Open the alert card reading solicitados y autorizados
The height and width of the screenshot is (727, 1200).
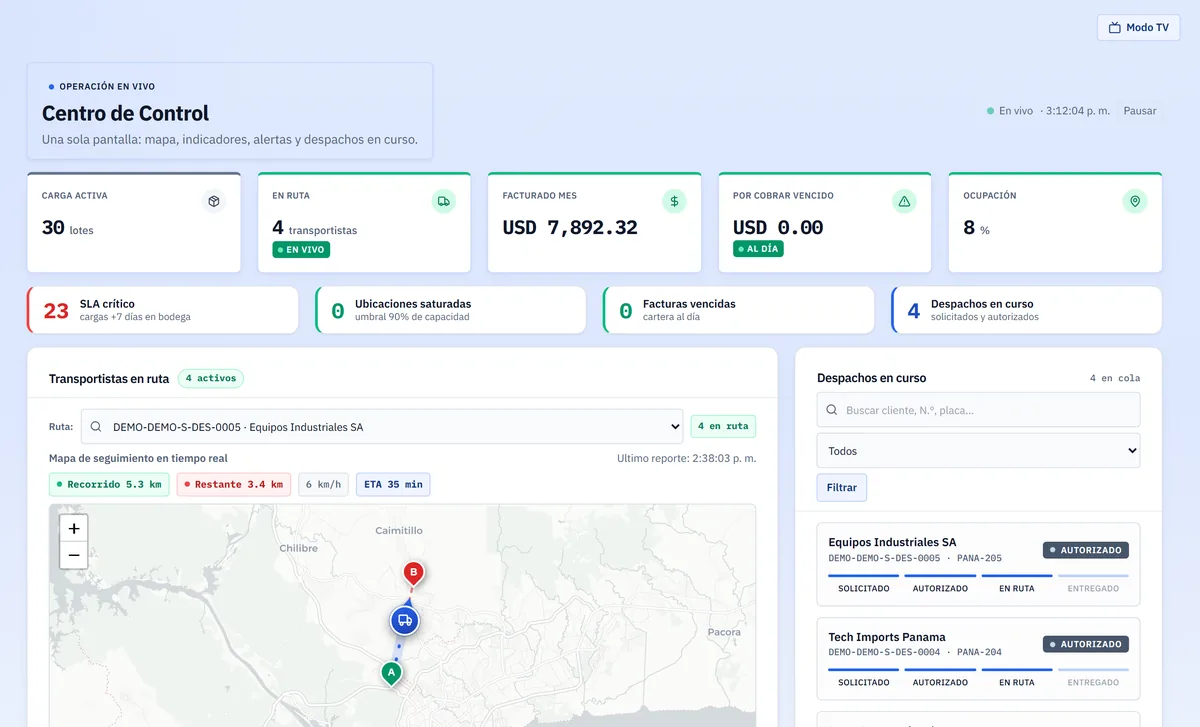(1026, 310)
